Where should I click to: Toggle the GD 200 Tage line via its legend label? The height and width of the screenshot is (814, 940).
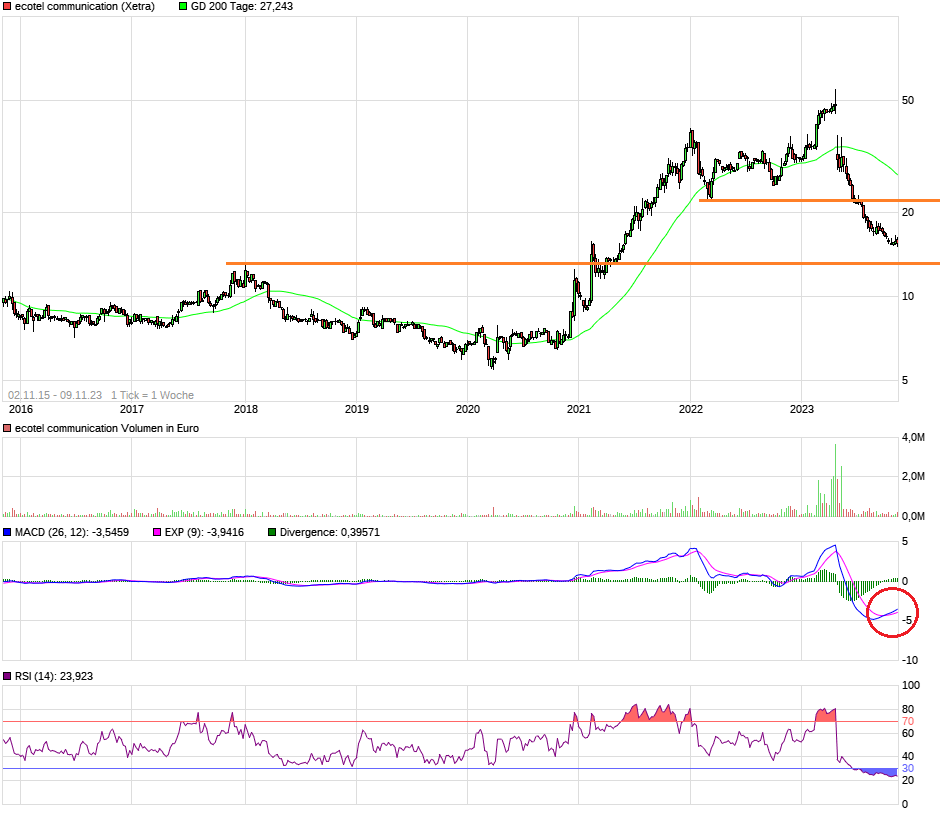pos(240,7)
